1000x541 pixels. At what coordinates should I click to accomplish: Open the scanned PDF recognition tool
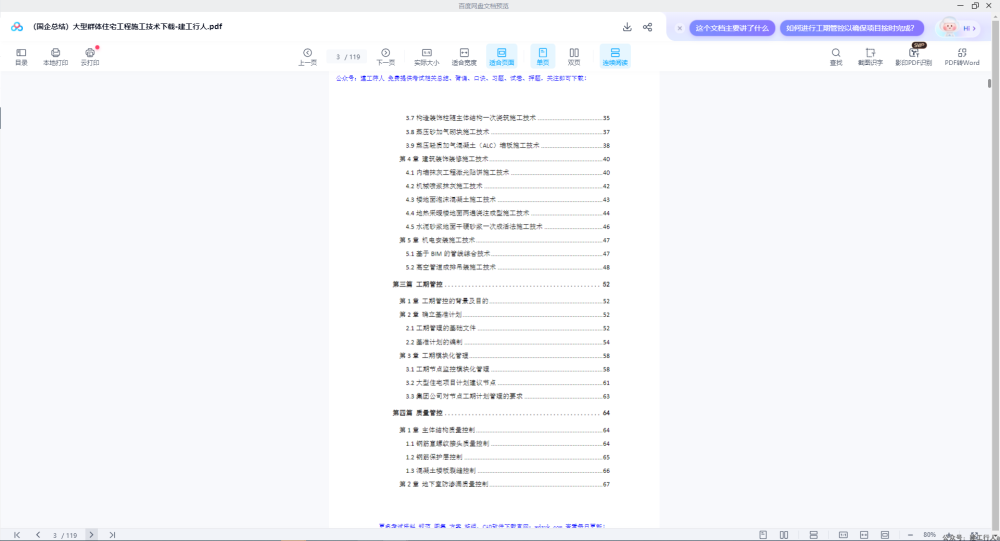coord(913,57)
